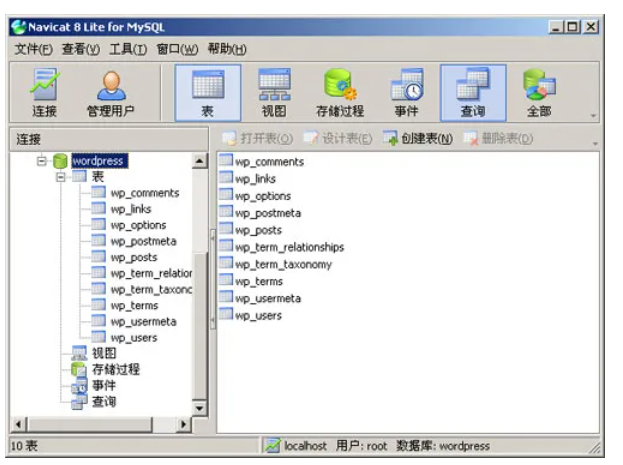
Task: Click 设计表(E) design table button
Action: click(337, 138)
